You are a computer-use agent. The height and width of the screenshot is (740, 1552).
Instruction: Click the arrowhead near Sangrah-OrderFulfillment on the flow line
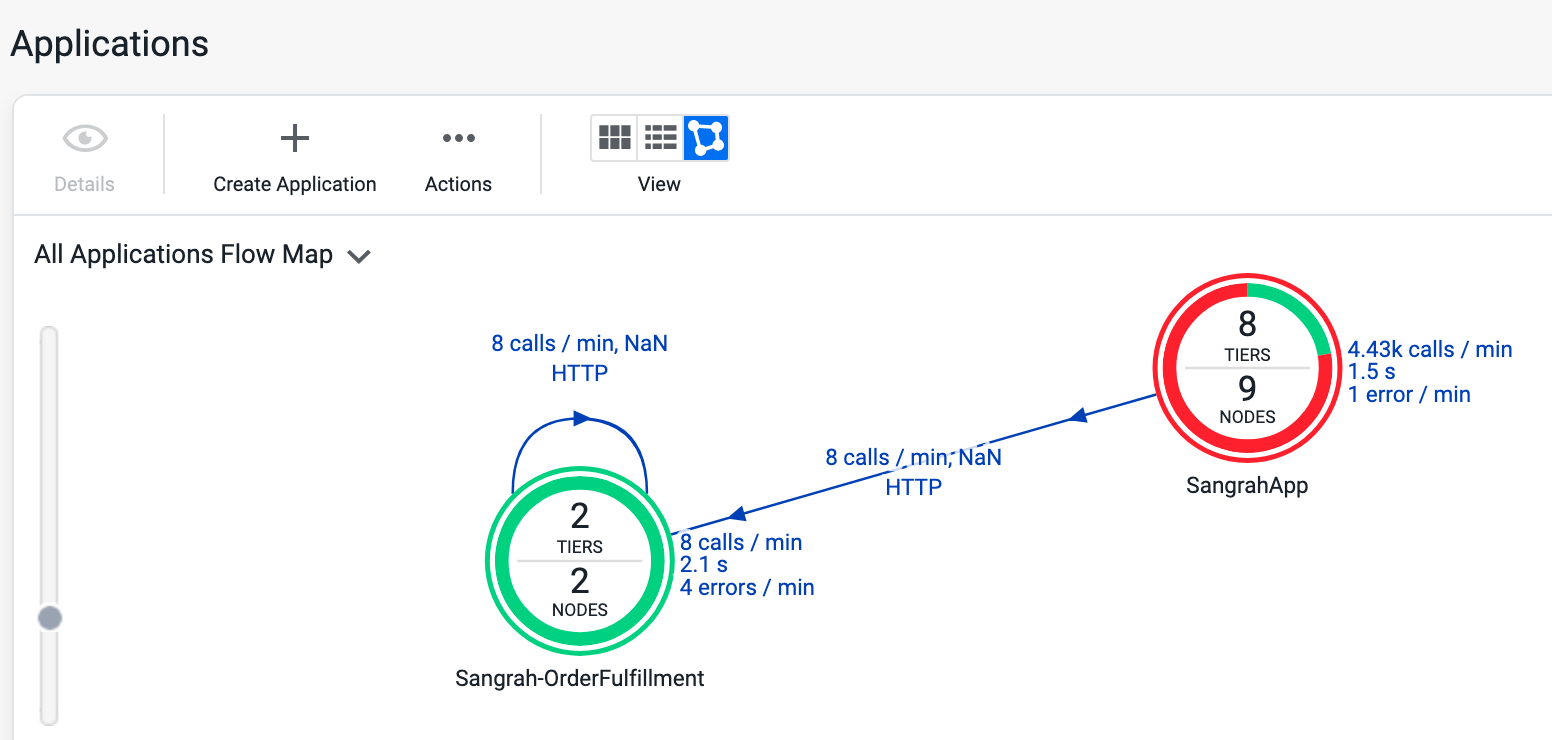click(x=737, y=514)
